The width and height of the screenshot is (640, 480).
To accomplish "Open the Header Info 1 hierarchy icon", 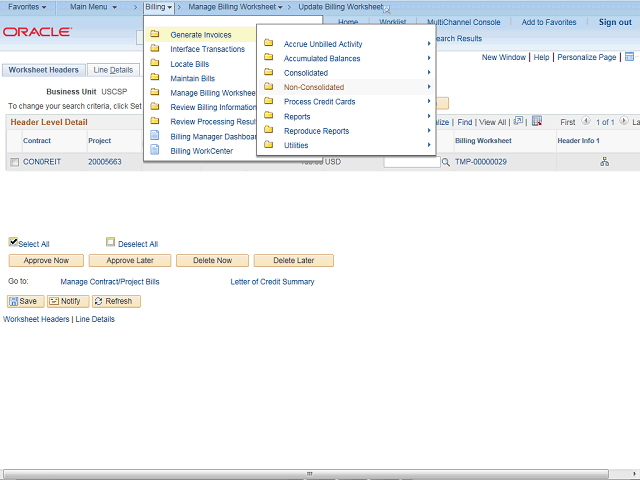I will [x=604, y=162].
